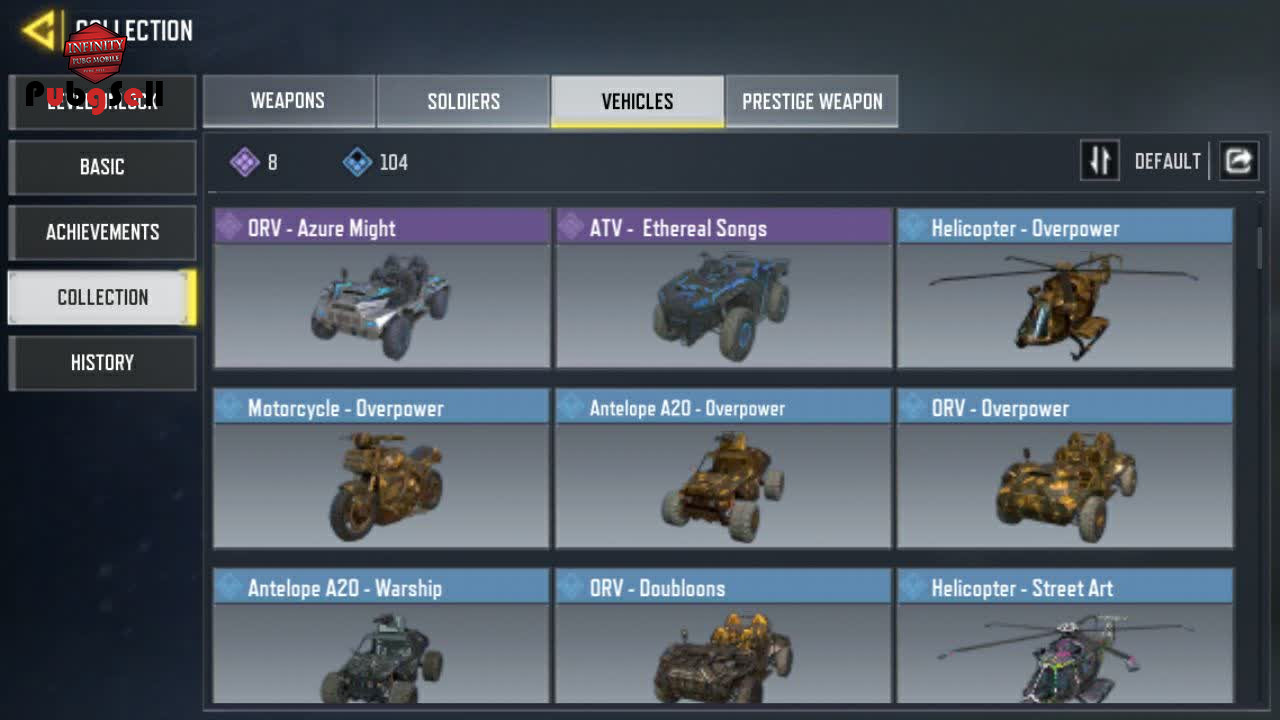Select the ORV - Azure Might vehicle
Viewport: 1280px width, 720px height.
382,288
